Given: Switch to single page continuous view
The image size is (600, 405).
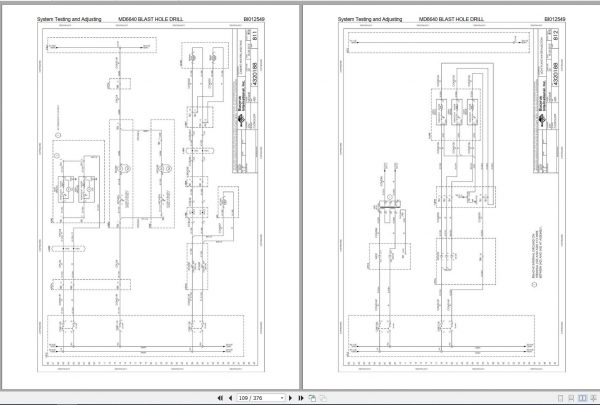Looking at the screenshot, I should (571, 398).
